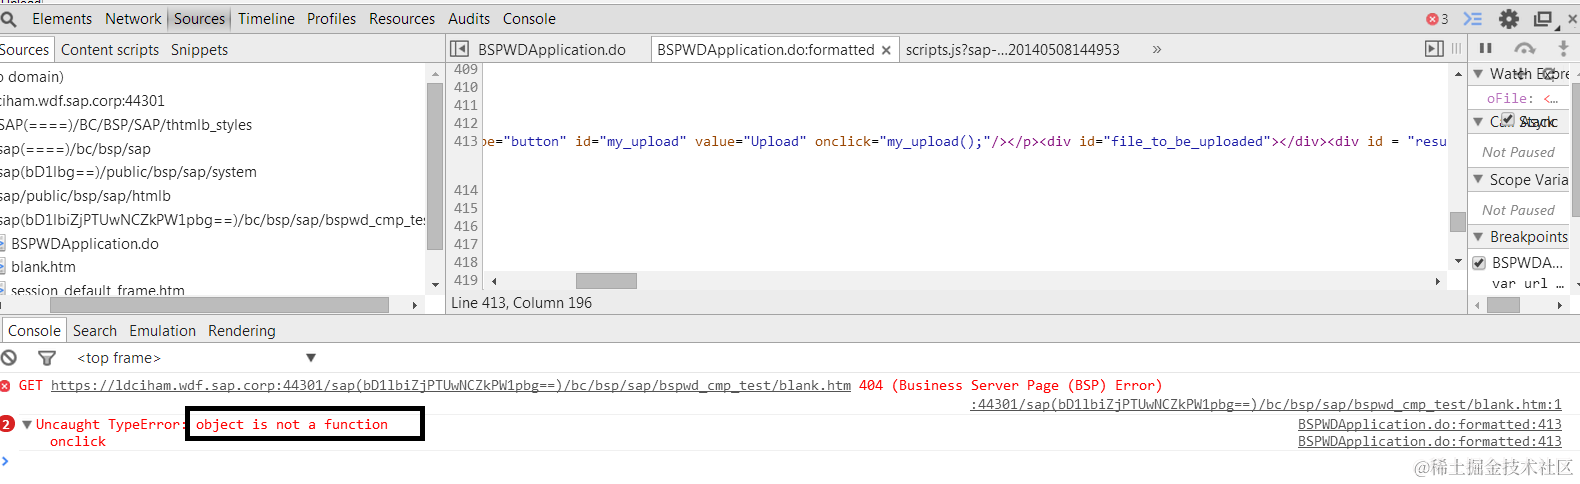Viewport: 1580px width, 484px height.
Task: Click the editor horizontal scrollbar thumb
Action: coord(606,281)
